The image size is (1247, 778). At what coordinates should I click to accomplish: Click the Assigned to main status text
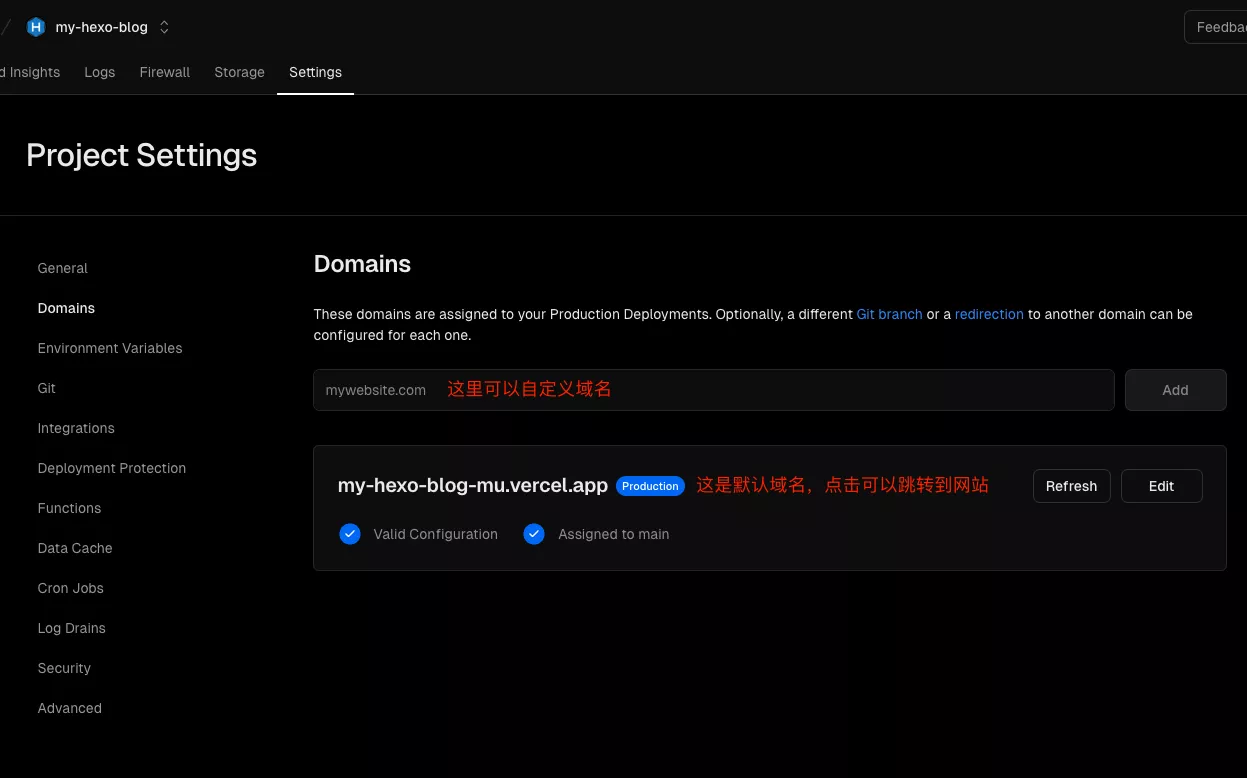(614, 534)
